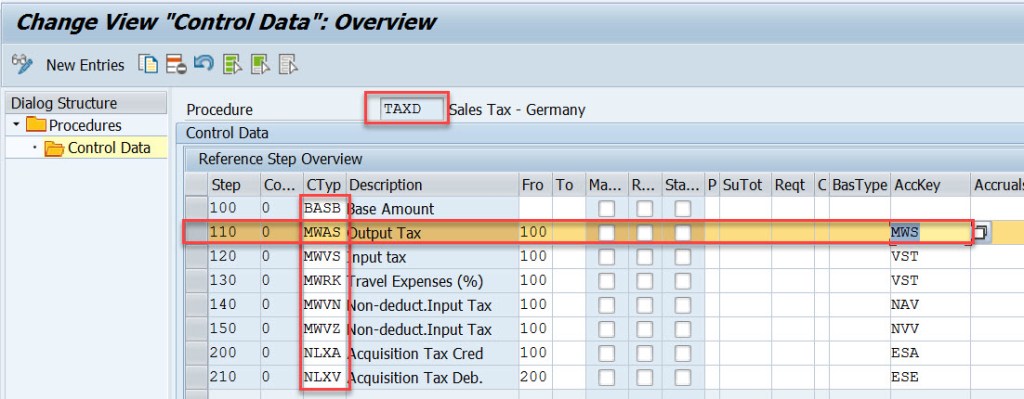Screen dimensions: 1024x399
Task: Click the Accruals column header
Action: click(x=997, y=185)
